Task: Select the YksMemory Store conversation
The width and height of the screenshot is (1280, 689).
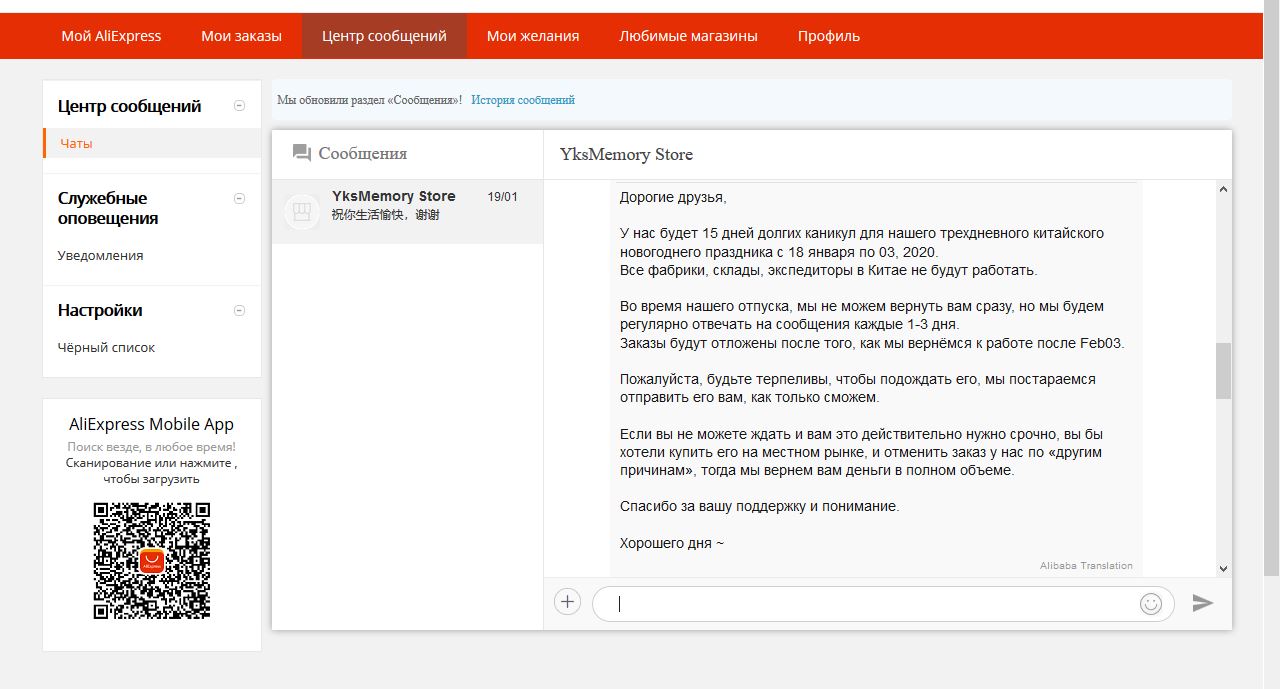Action: 407,212
